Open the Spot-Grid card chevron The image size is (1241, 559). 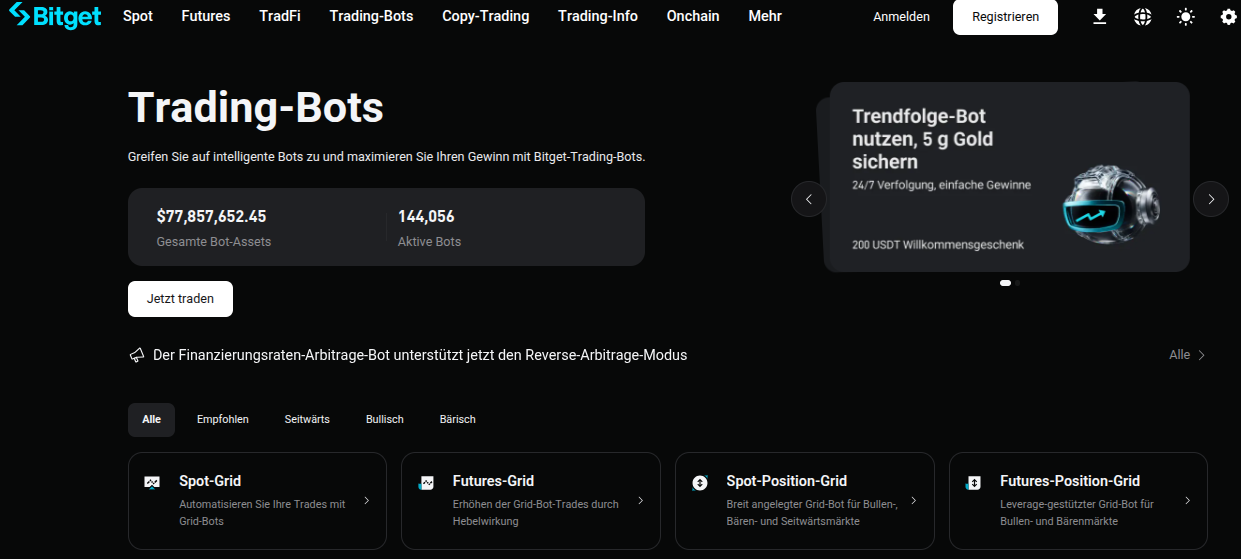(x=367, y=500)
